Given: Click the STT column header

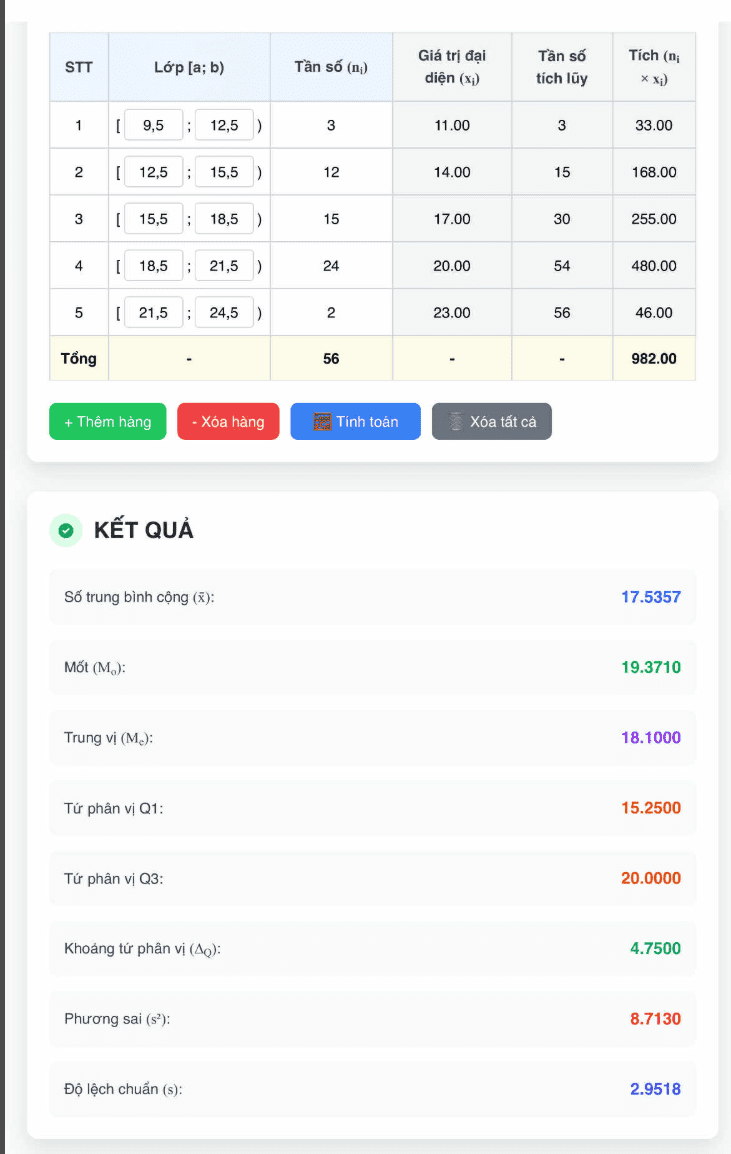Looking at the screenshot, I should (x=79, y=67).
